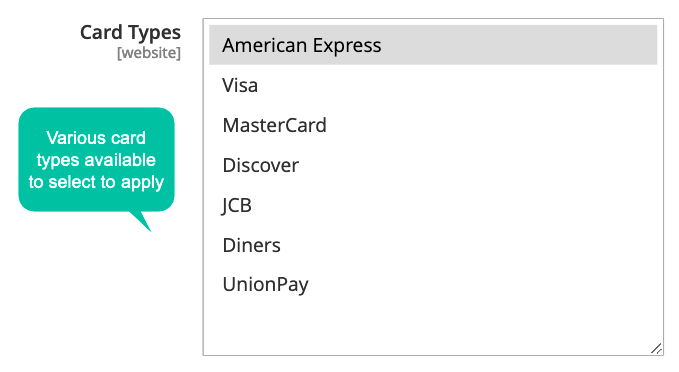The width and height of the screenshot is (679, 372).
Task: Choose Diners in the multiselect
Action: (433, 245)
